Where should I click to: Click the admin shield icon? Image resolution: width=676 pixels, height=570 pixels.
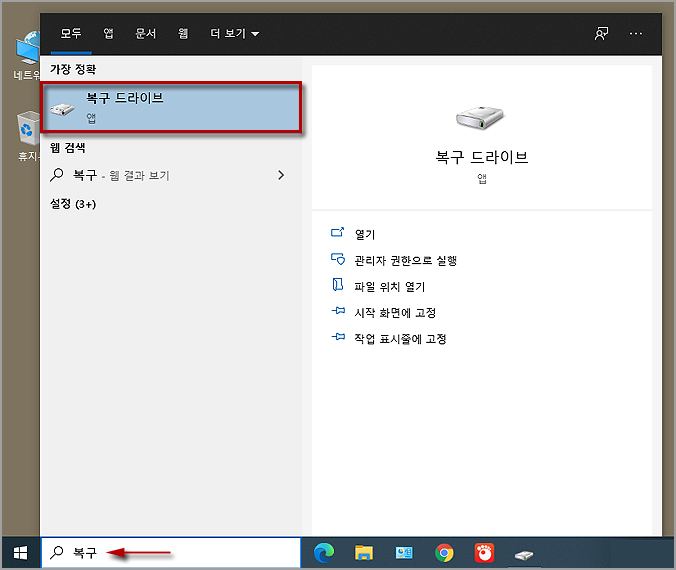pyautogui.click(x=338, y=259)
